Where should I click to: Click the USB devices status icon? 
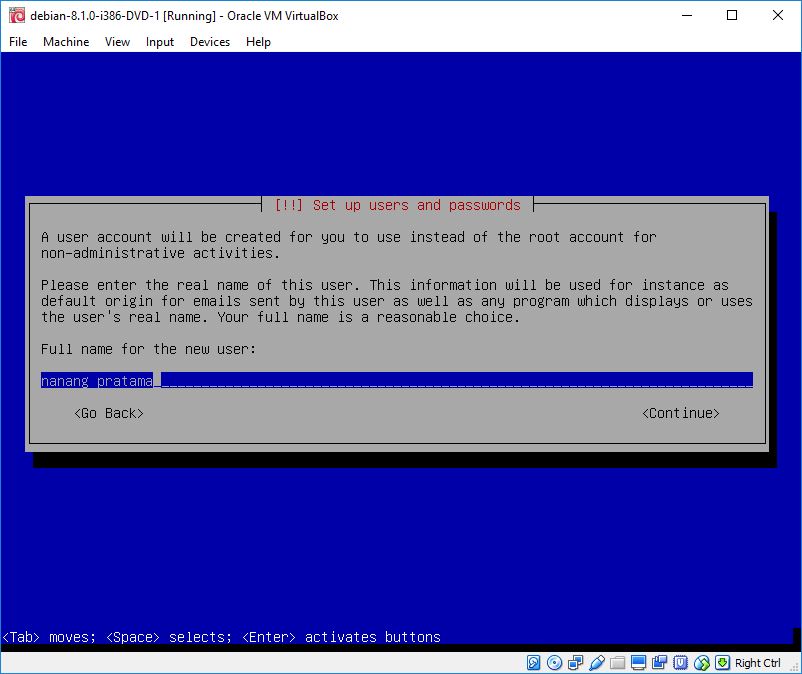[596, 663]
